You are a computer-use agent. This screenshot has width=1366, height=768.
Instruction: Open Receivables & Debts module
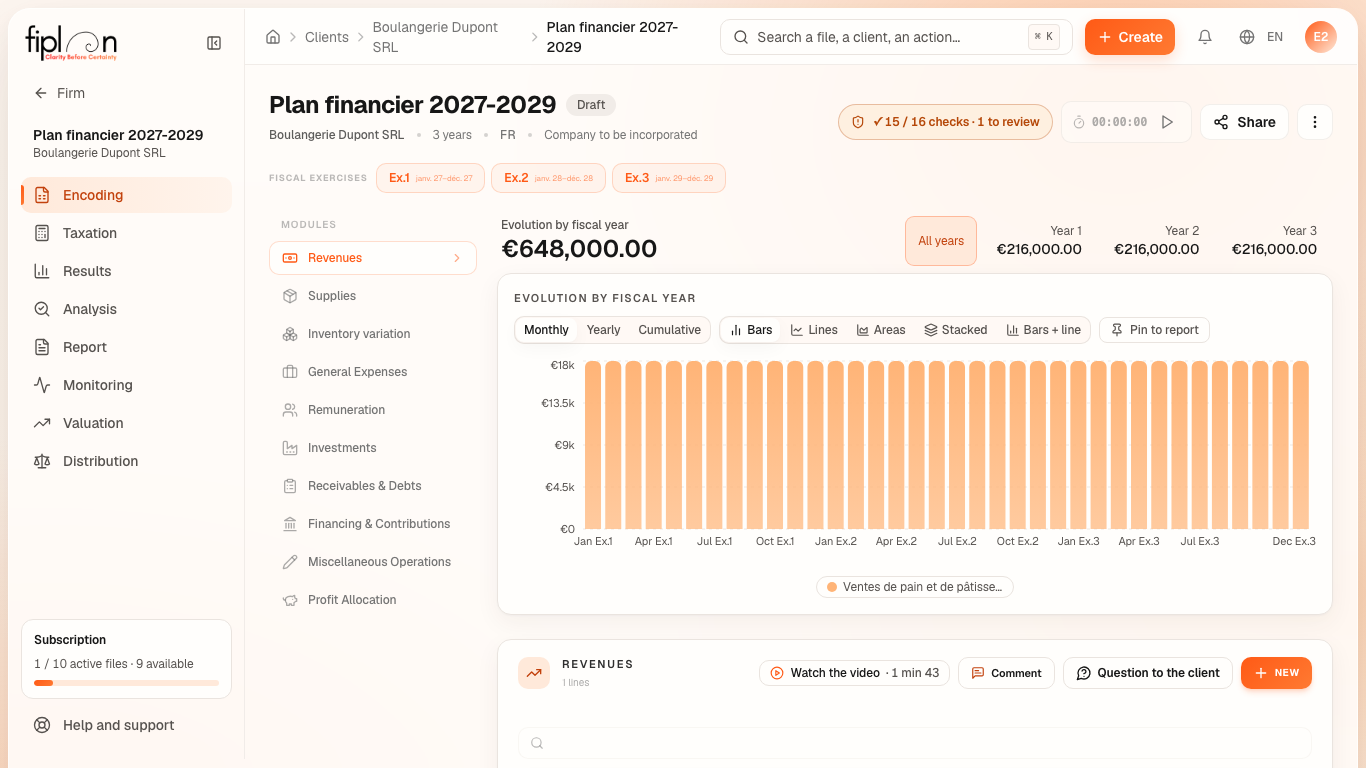pos(373,486)
